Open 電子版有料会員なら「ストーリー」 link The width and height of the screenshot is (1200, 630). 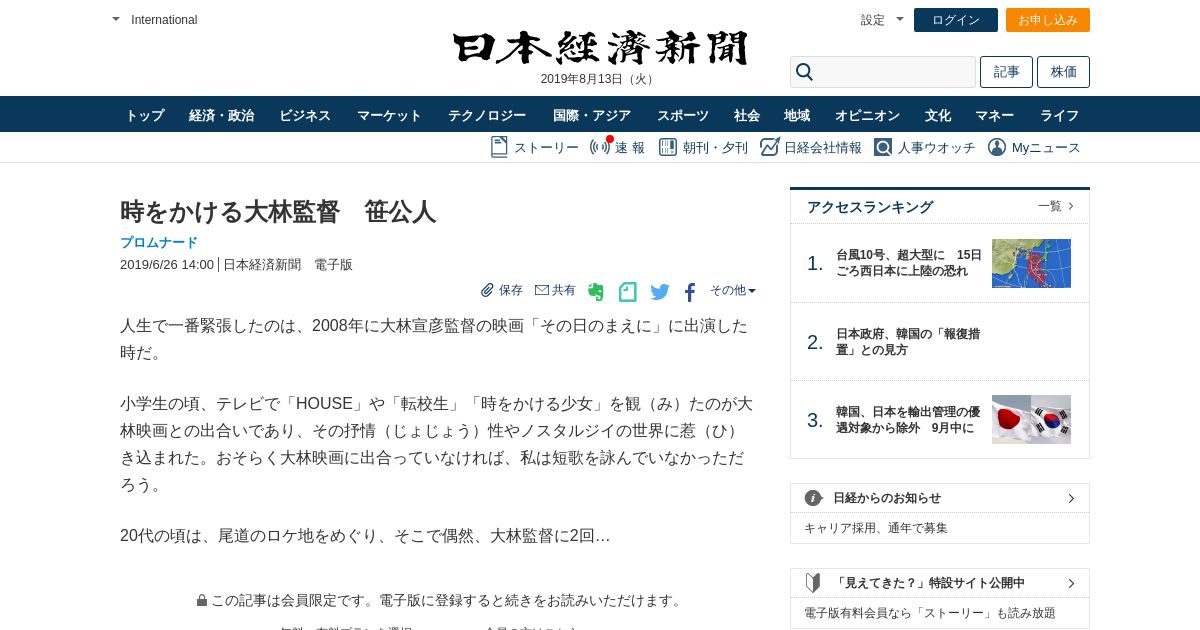[930, 613]
